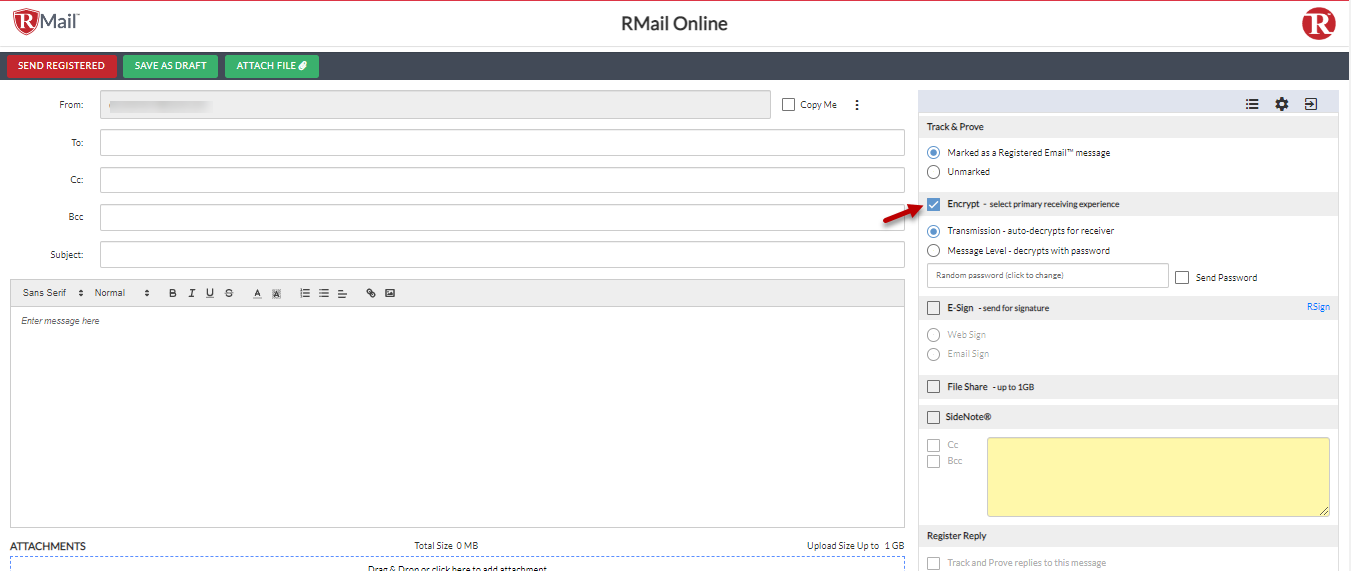The image size is (1351, 571).
Task: Check the SideNote checkbox
Action: 934,417
